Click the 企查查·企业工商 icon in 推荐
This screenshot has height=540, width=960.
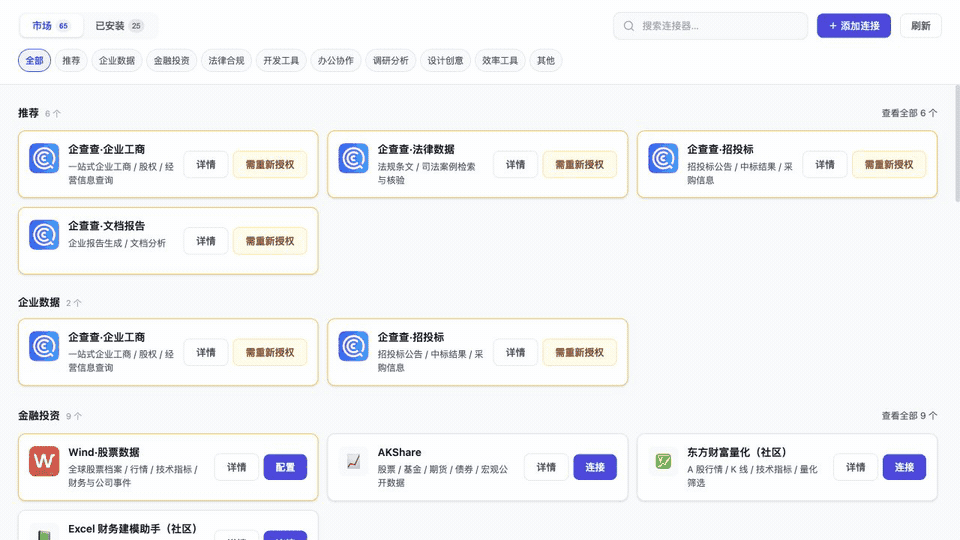[x=44, y=159]
